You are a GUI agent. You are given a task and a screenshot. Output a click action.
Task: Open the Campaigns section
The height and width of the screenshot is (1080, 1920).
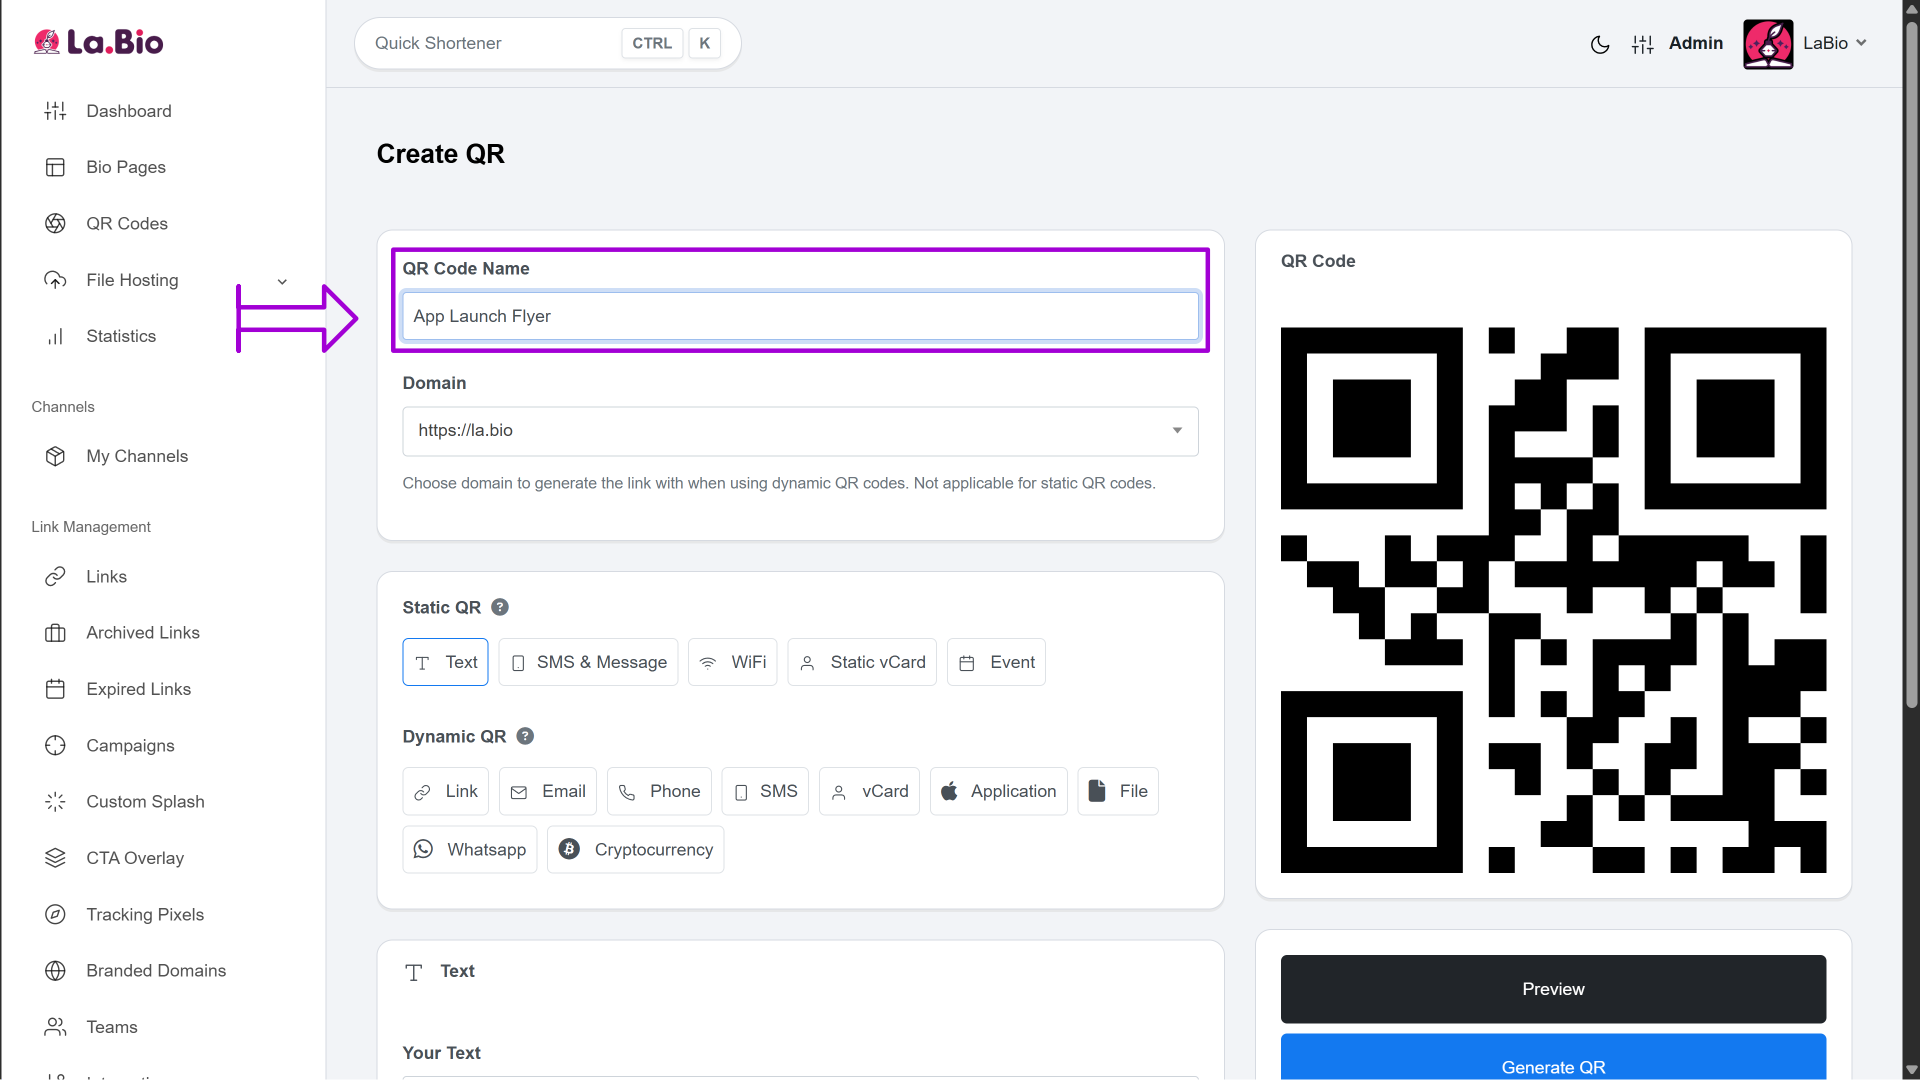[130, 745]
